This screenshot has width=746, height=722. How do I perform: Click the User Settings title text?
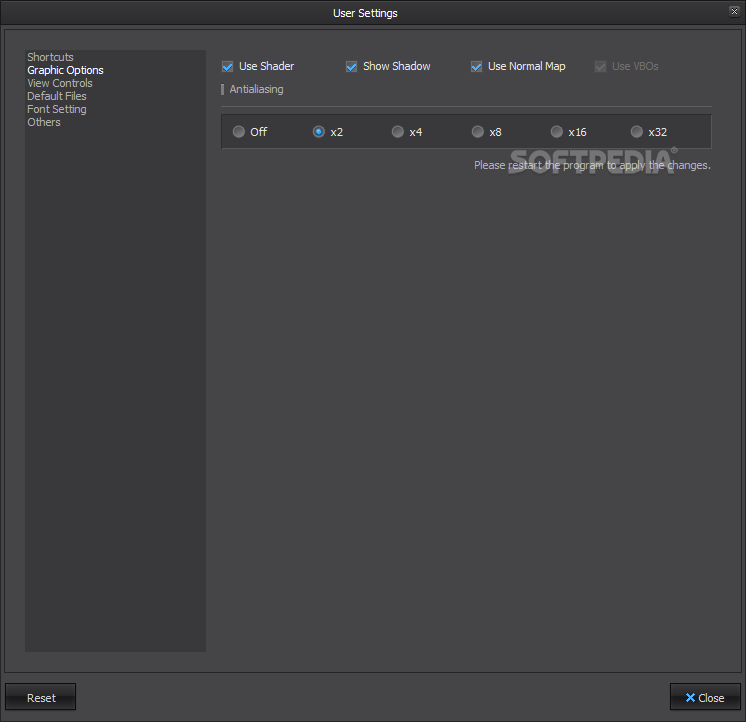pyautogui.click(x=365, y=13)
